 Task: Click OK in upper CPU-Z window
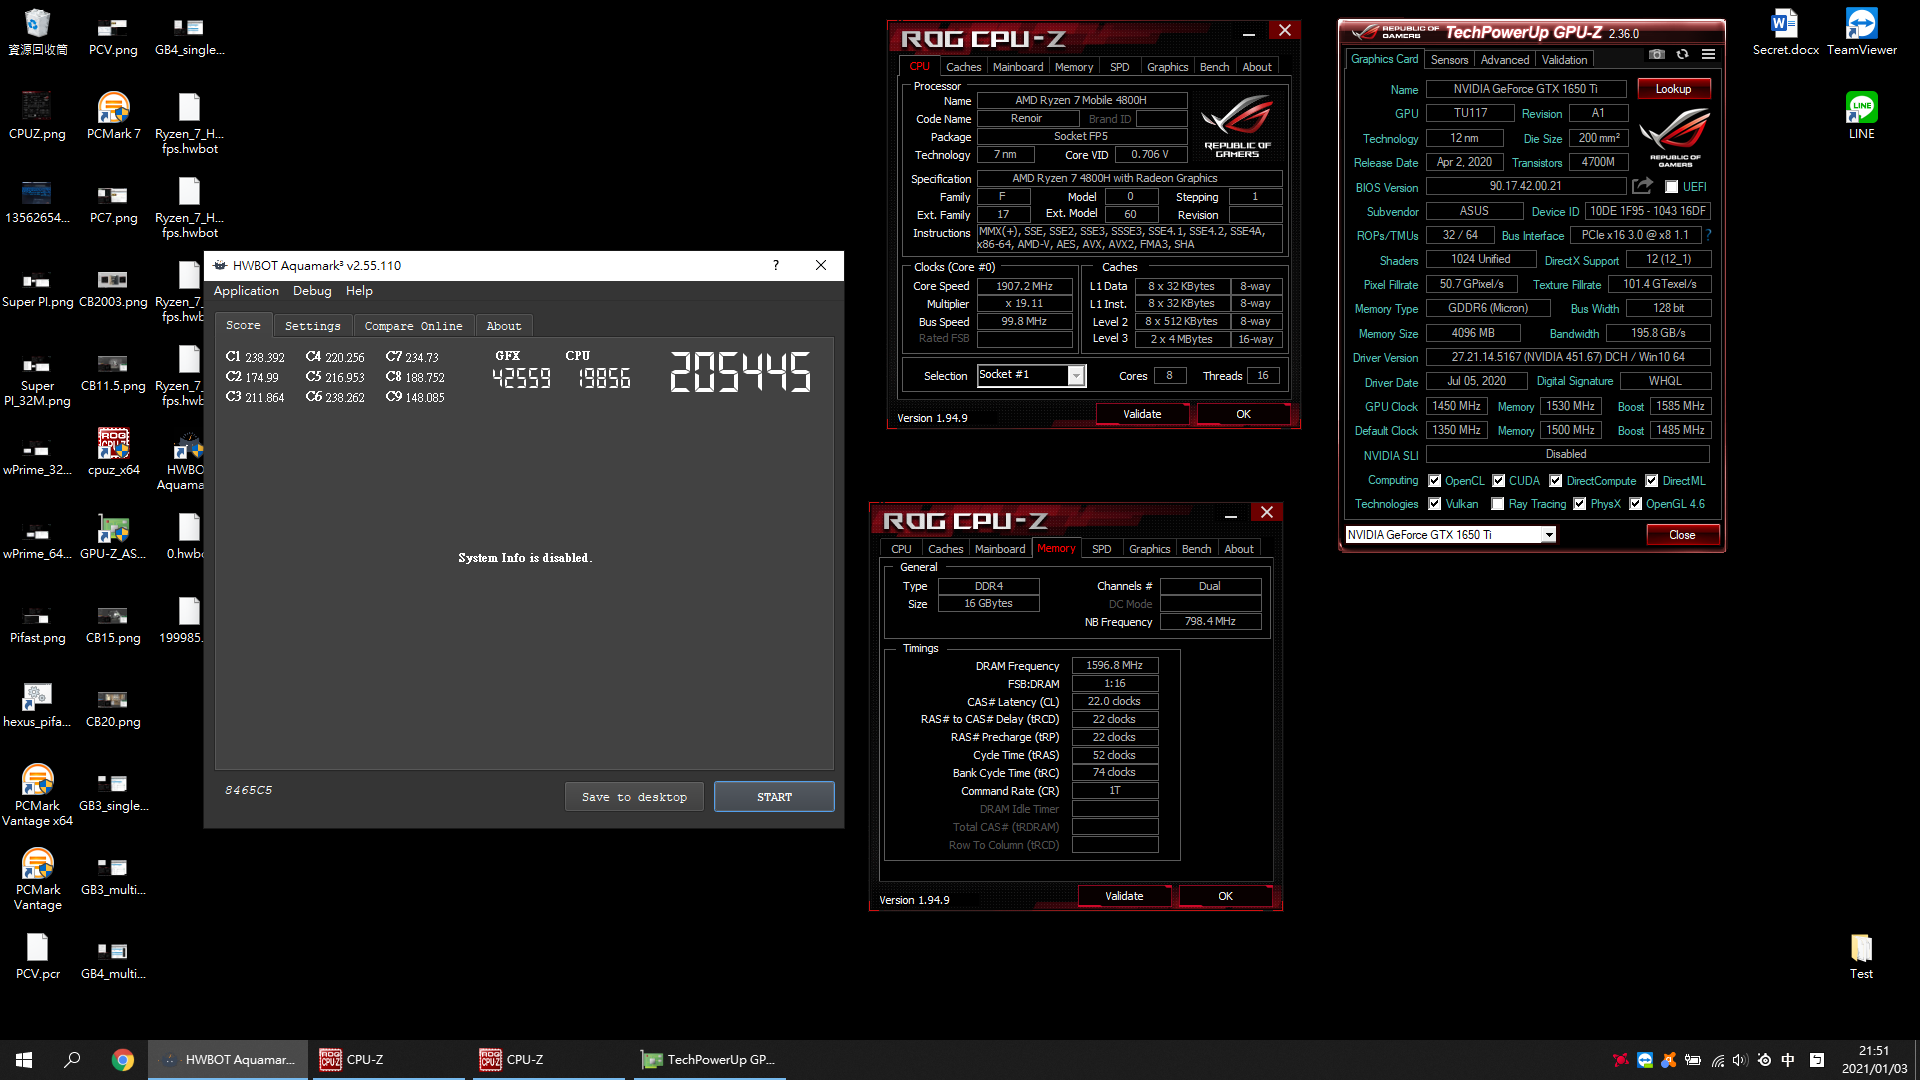point(1243,414)
